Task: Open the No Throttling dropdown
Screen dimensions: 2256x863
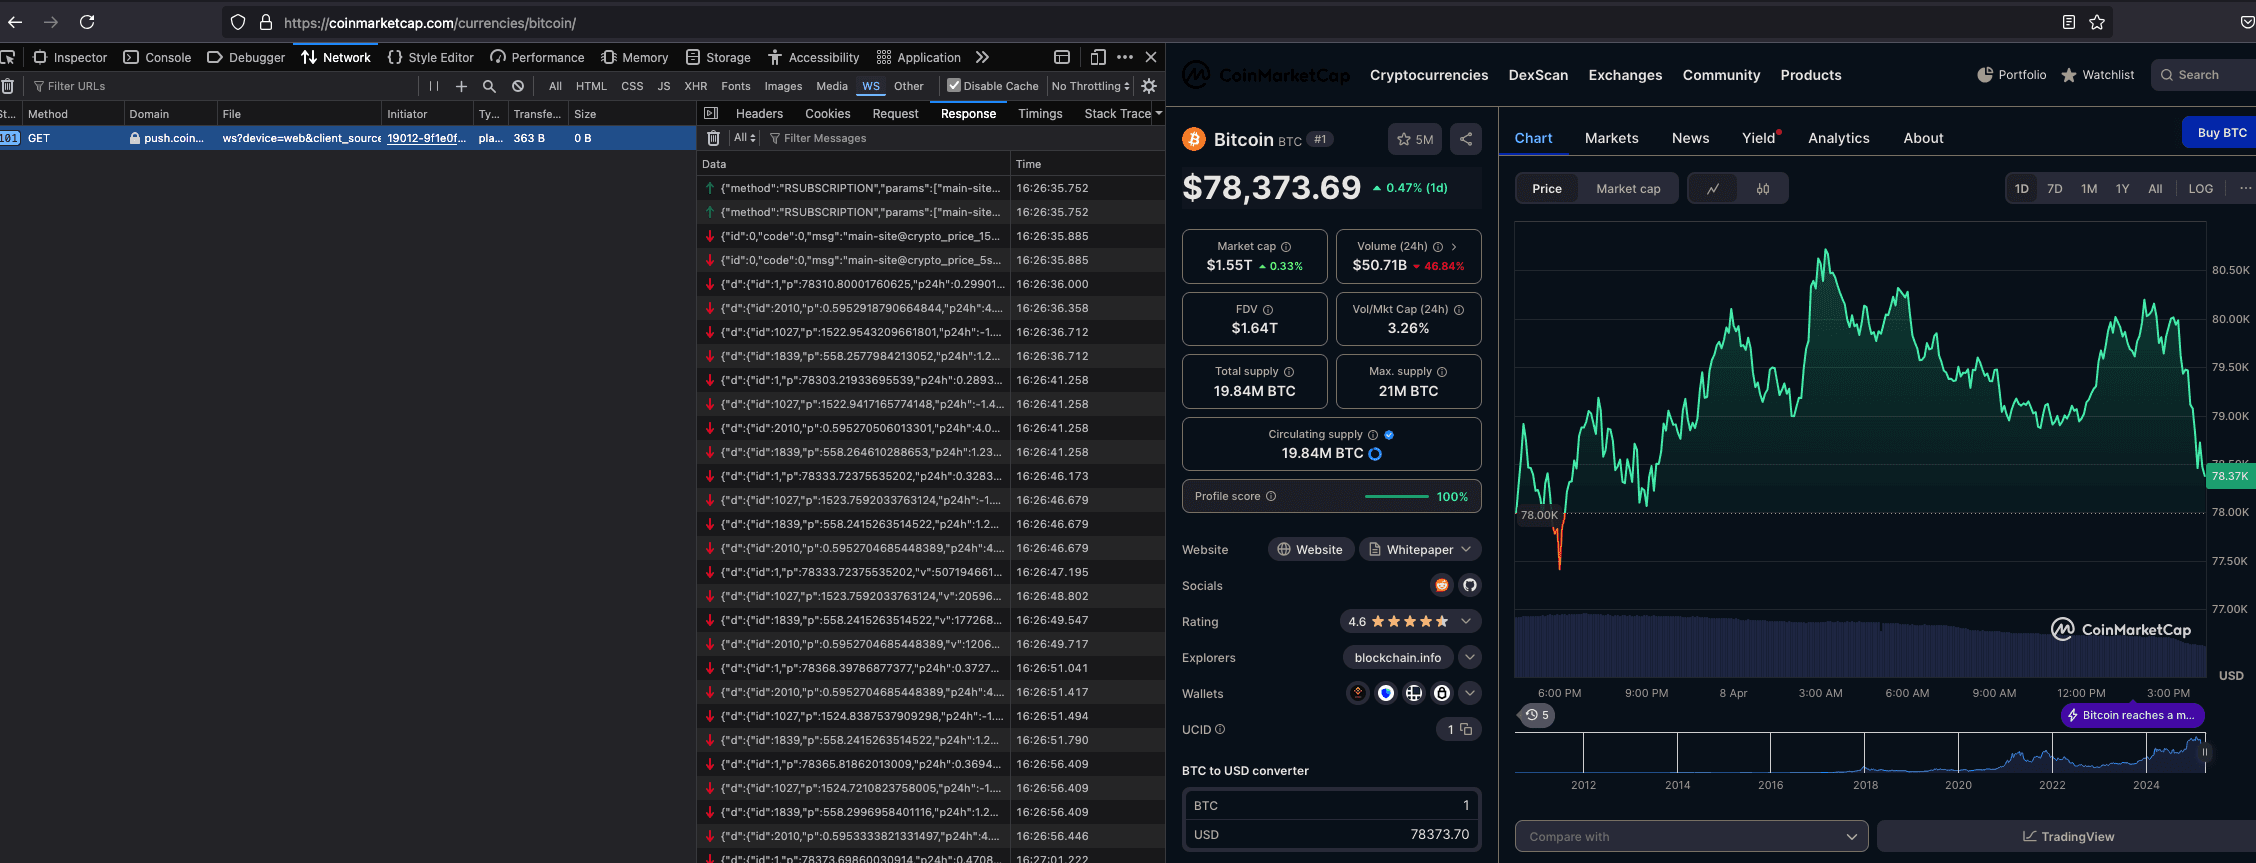Action: [x=1090, y=86]
